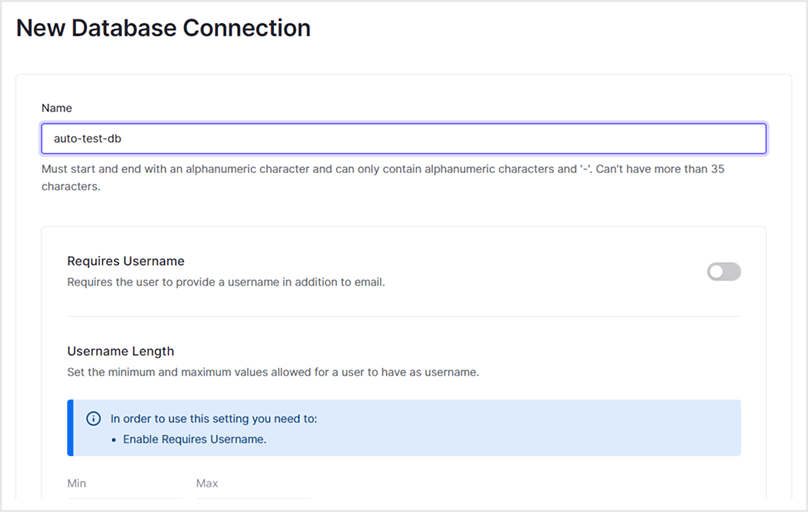Click the Username Length heading

point(120,351)
